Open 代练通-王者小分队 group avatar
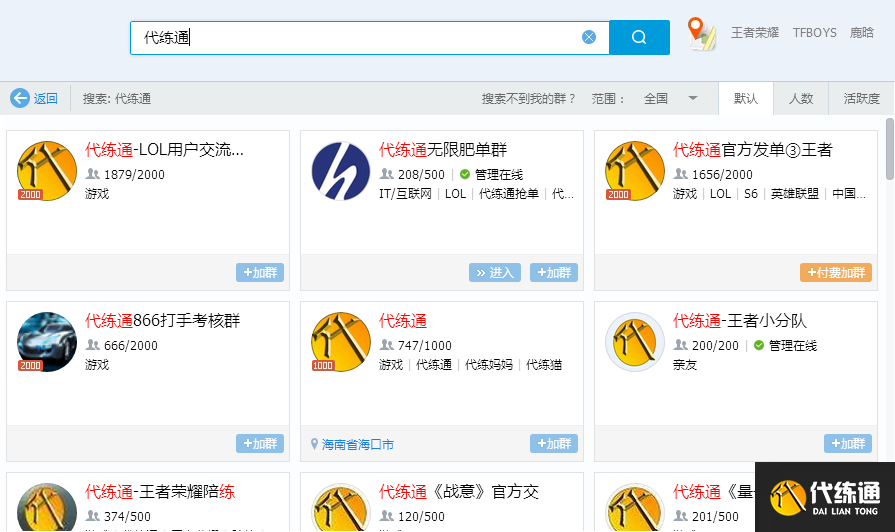 pyautogui.click(x=635, y=342)
